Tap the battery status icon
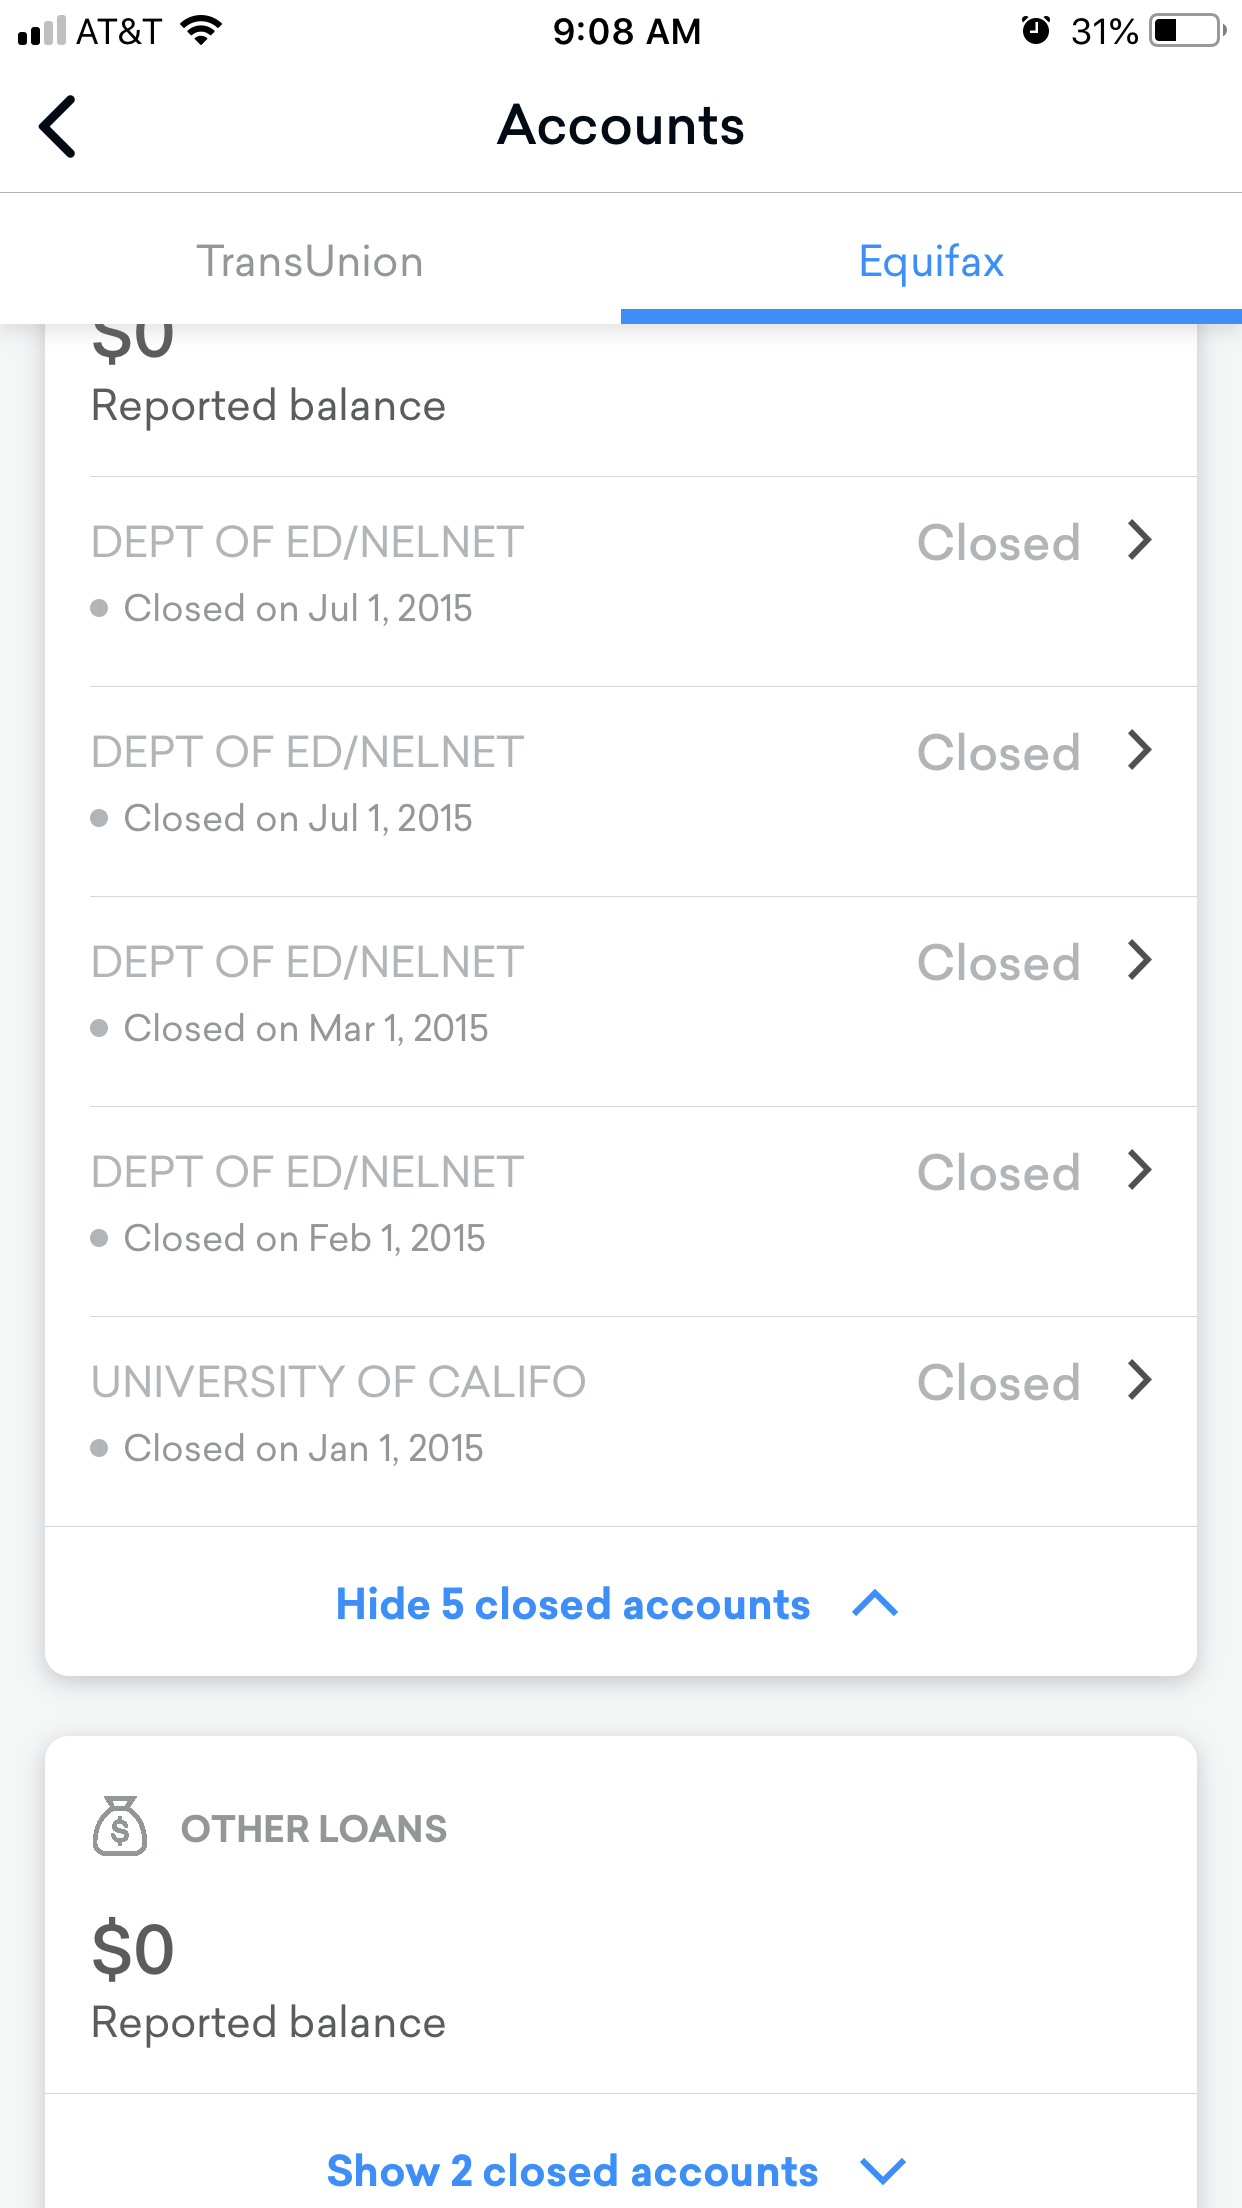This screenshot has width=1242, height=2208. 1186,31
